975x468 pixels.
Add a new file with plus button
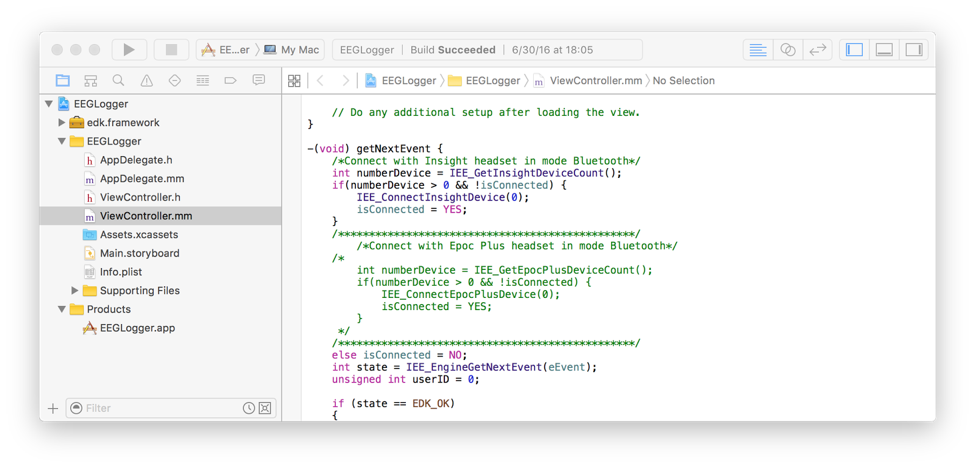pyautogui.click(x=53, y=408)
